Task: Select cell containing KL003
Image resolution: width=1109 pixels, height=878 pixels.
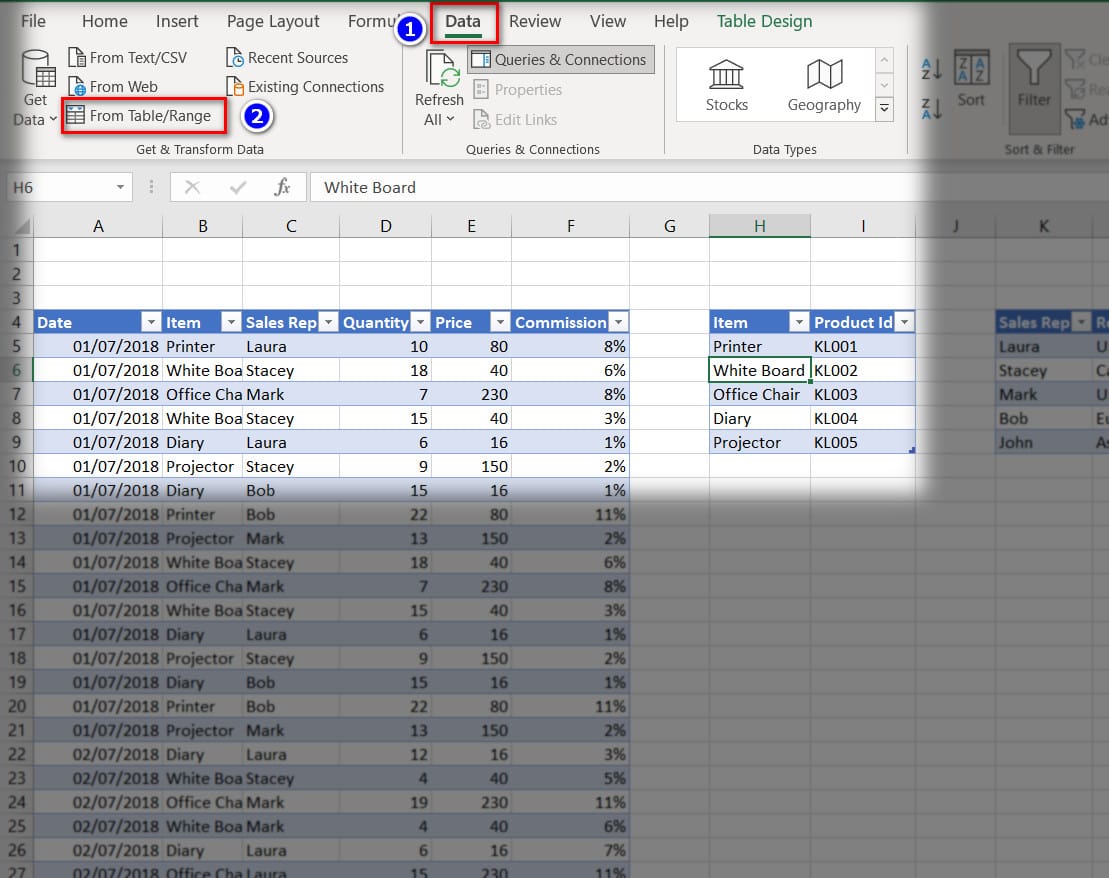Action: pyautogui.click(x=862, y=394)
